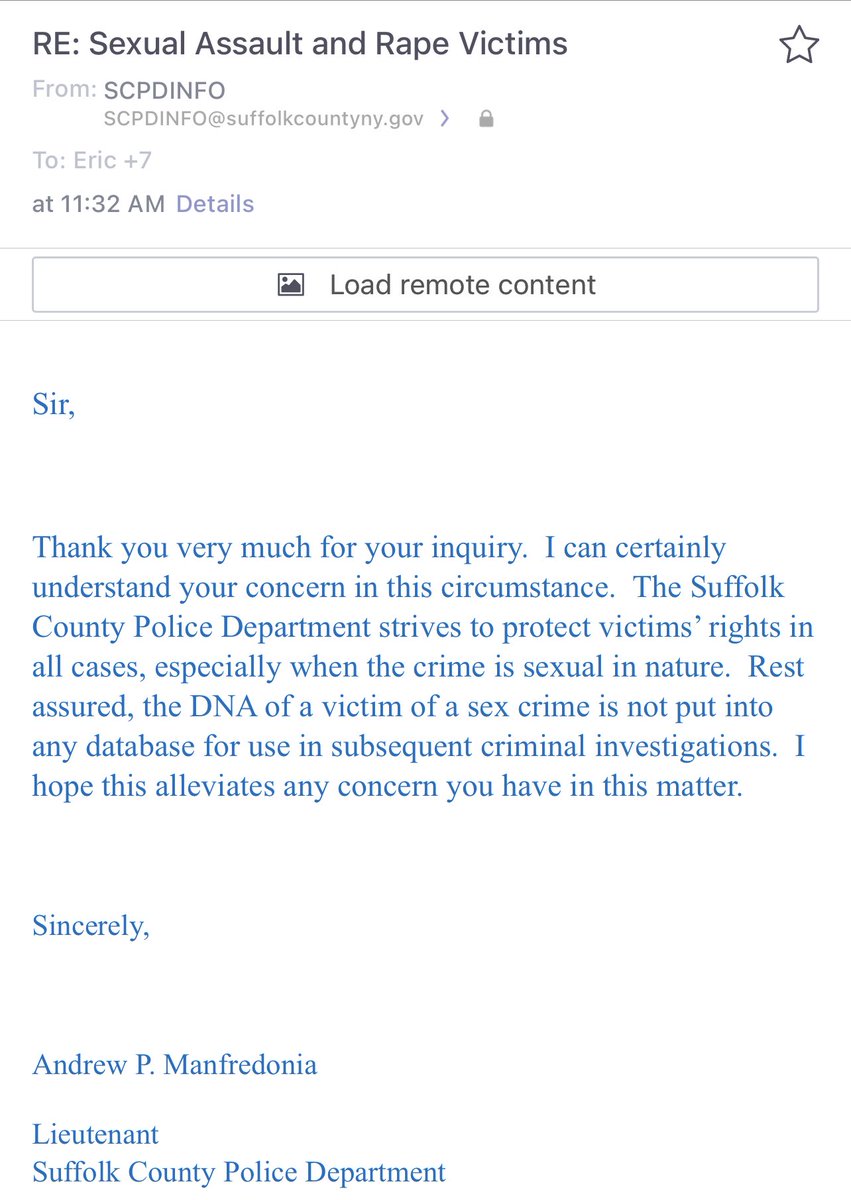Tap the Sincerely closing line
Viewport: 851px width, 1200px height.
(91, 926)
